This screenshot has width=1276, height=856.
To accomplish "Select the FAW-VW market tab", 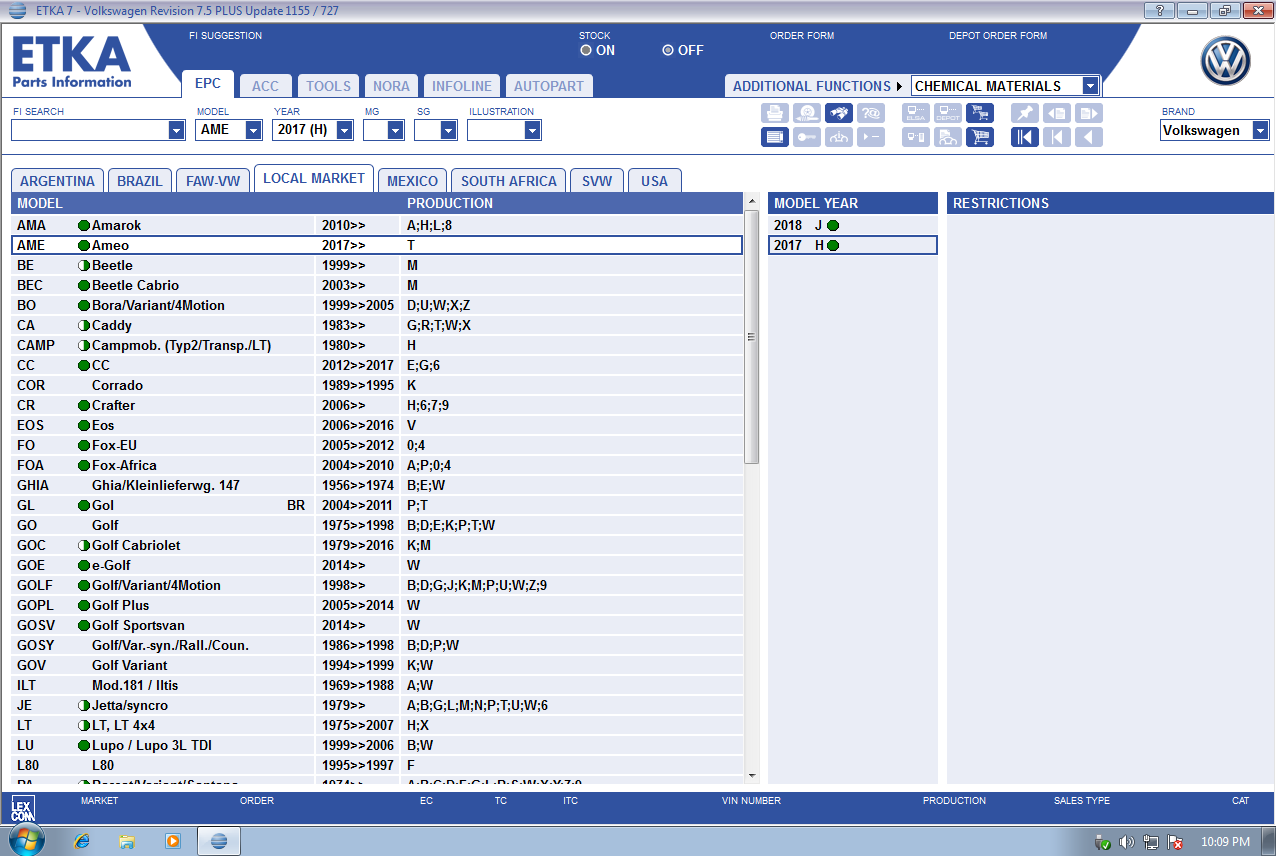I will point(213,181).
